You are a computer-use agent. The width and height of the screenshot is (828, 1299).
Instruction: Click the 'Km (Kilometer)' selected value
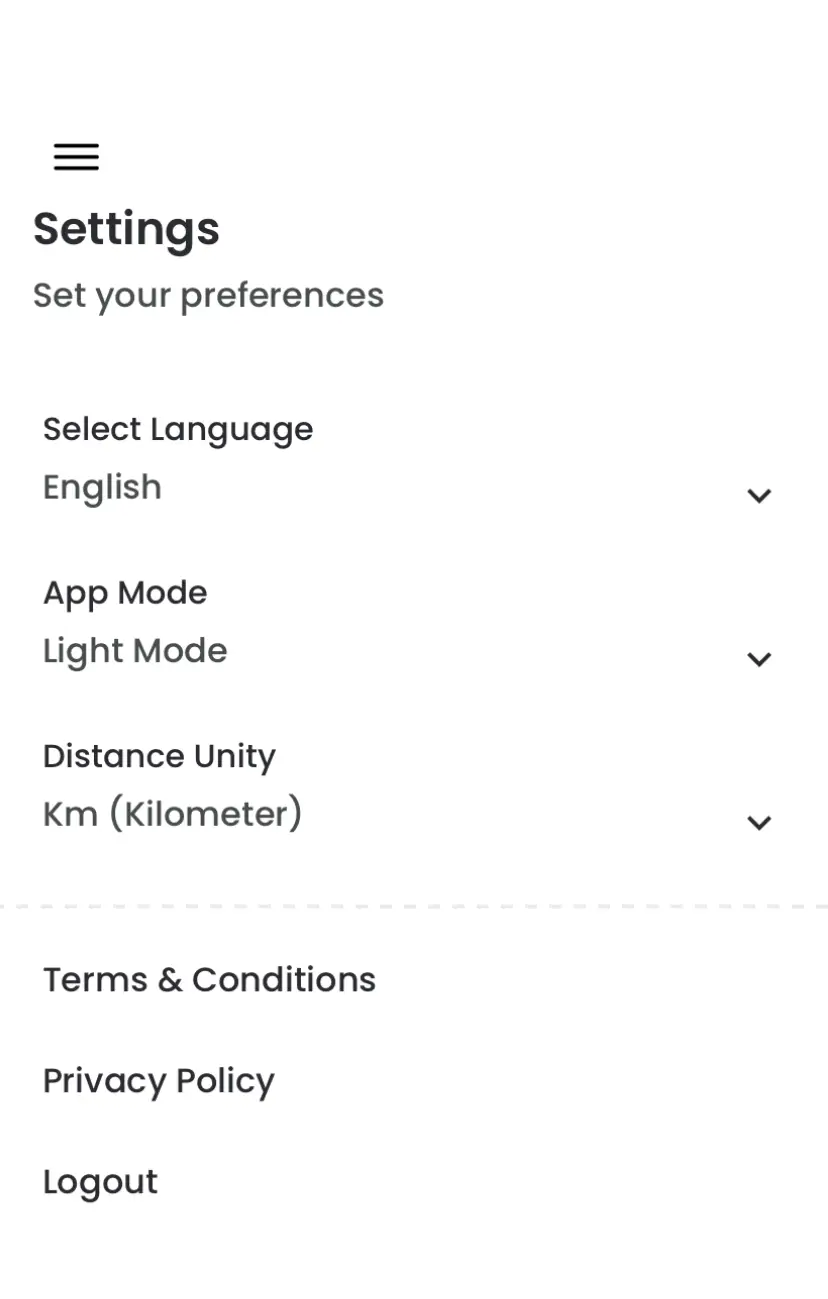click(172, 814)
